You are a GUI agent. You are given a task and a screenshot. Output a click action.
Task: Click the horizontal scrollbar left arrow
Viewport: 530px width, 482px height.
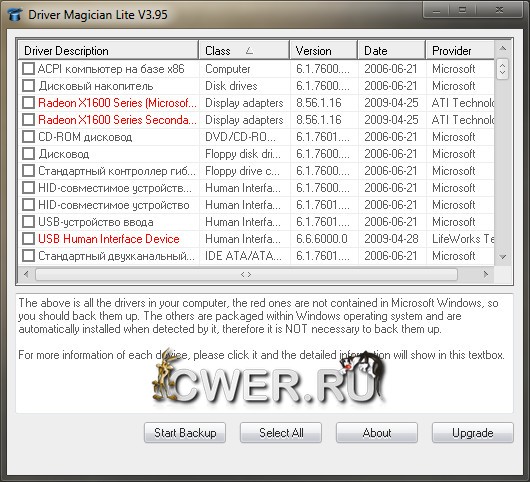pyautogui.click(x=26, y=274)
